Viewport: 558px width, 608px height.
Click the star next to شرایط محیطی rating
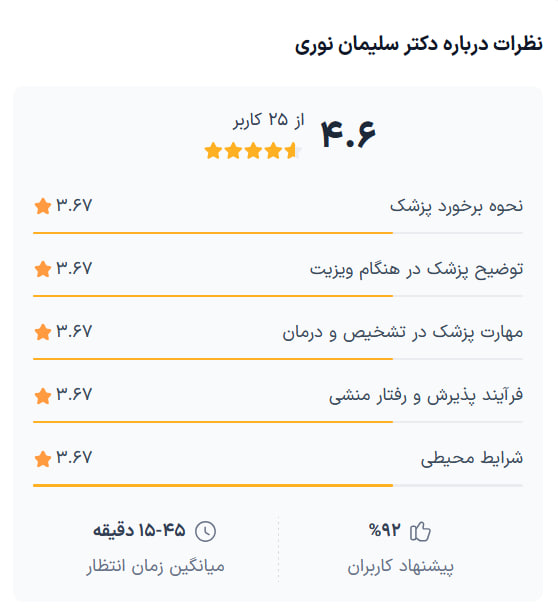[43, 459]
